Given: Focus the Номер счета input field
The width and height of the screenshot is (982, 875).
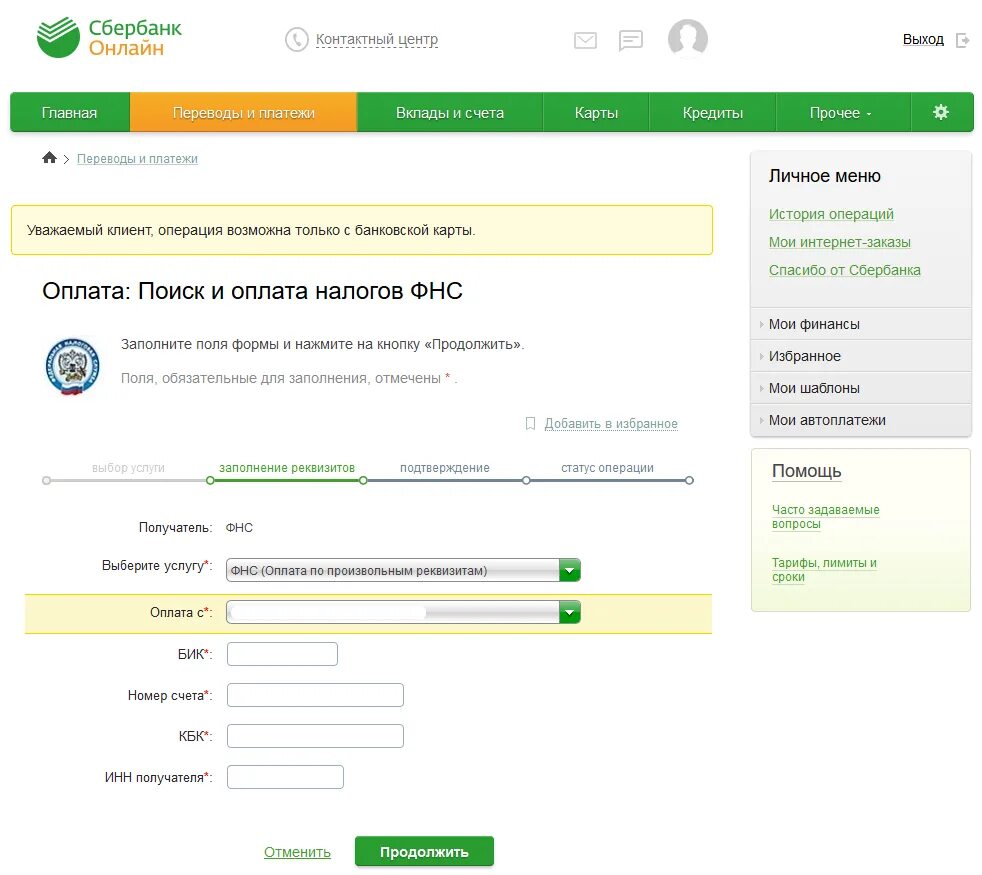Looking at the screenshot, I should point(315,695).
